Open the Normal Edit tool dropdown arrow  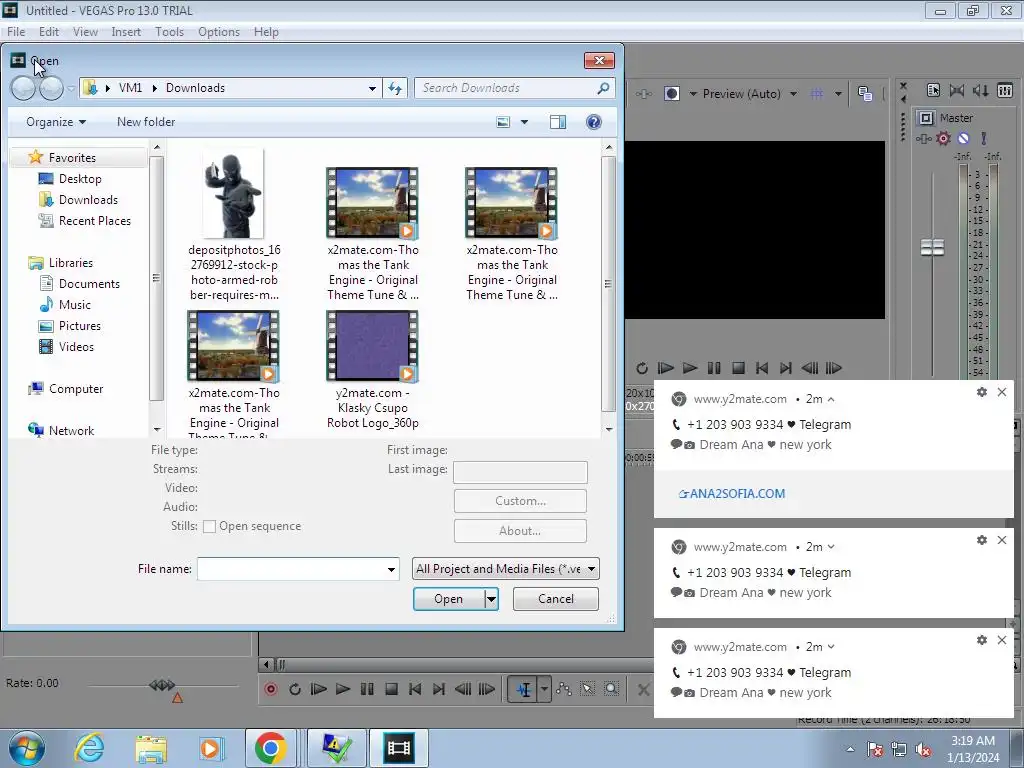point(544,689)
